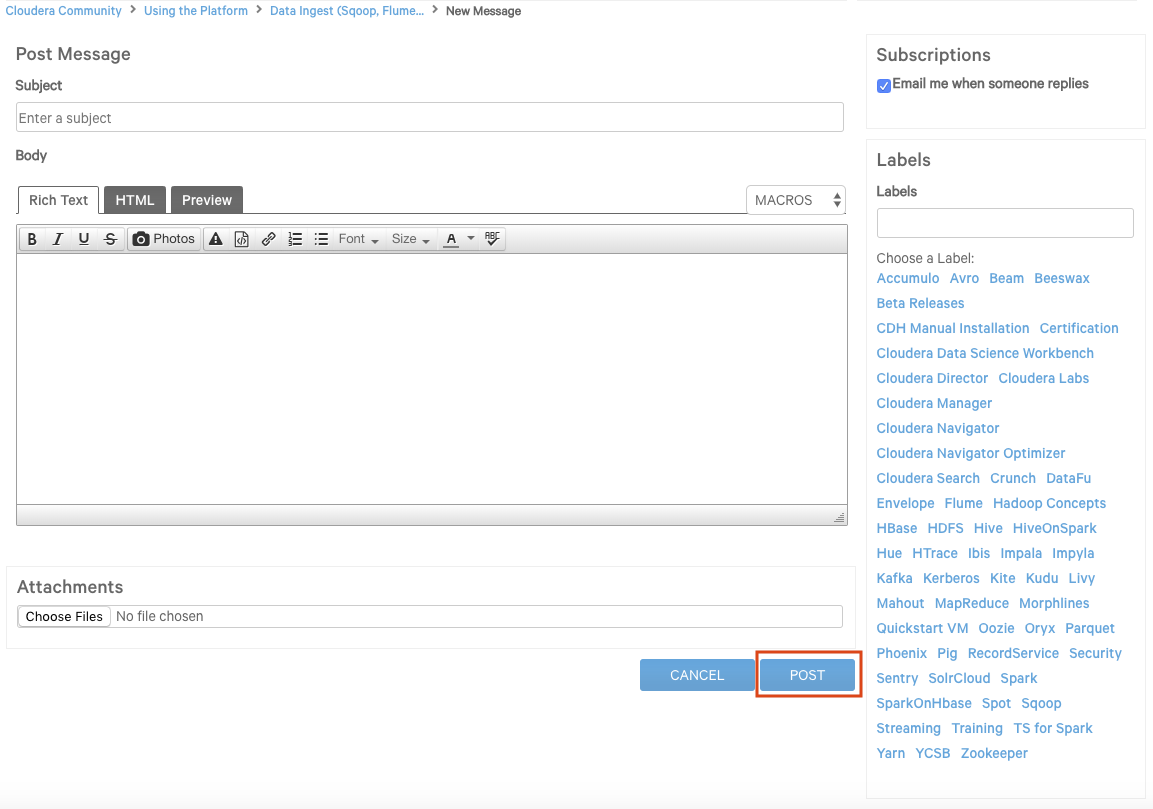This screenshot has height=809, width=1153.
Task: Toggle the insert emoticon warning icon
Action: pos(216,239)
